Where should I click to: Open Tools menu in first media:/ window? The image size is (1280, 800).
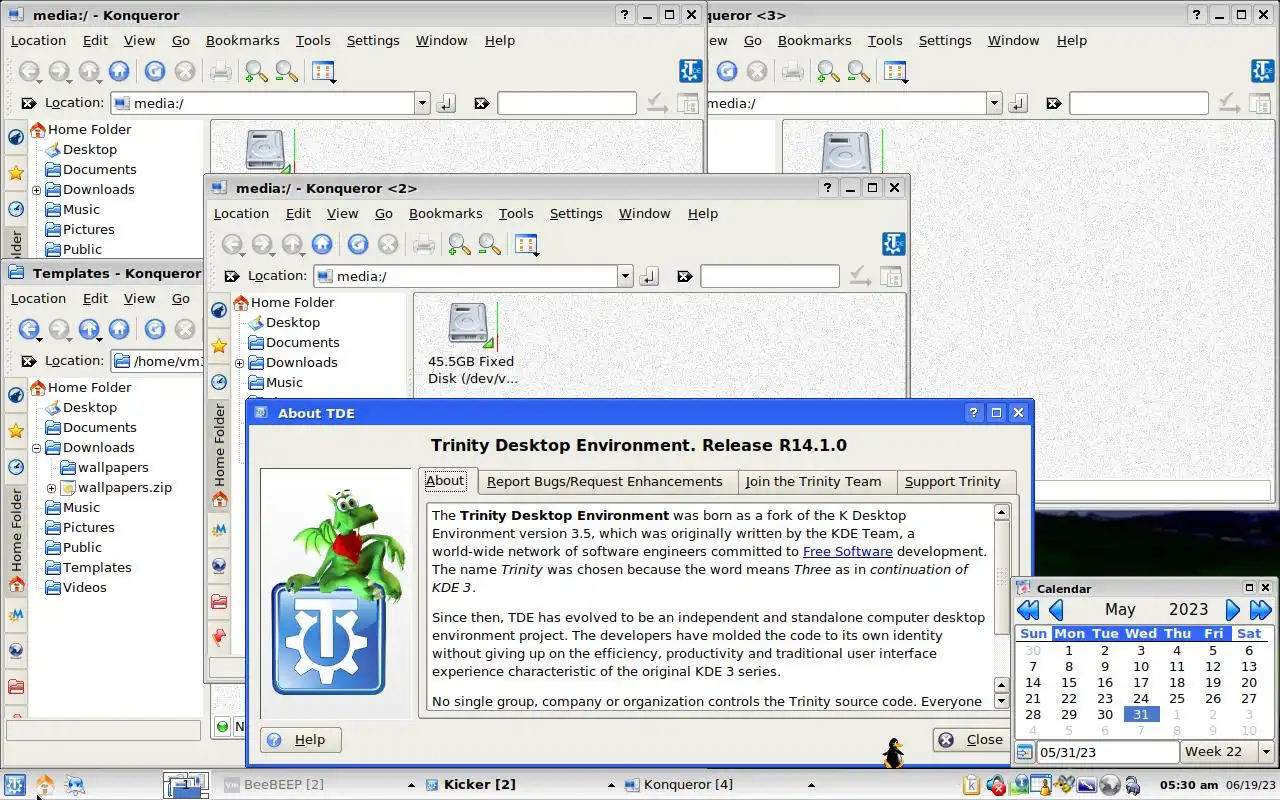coord(313,40)
